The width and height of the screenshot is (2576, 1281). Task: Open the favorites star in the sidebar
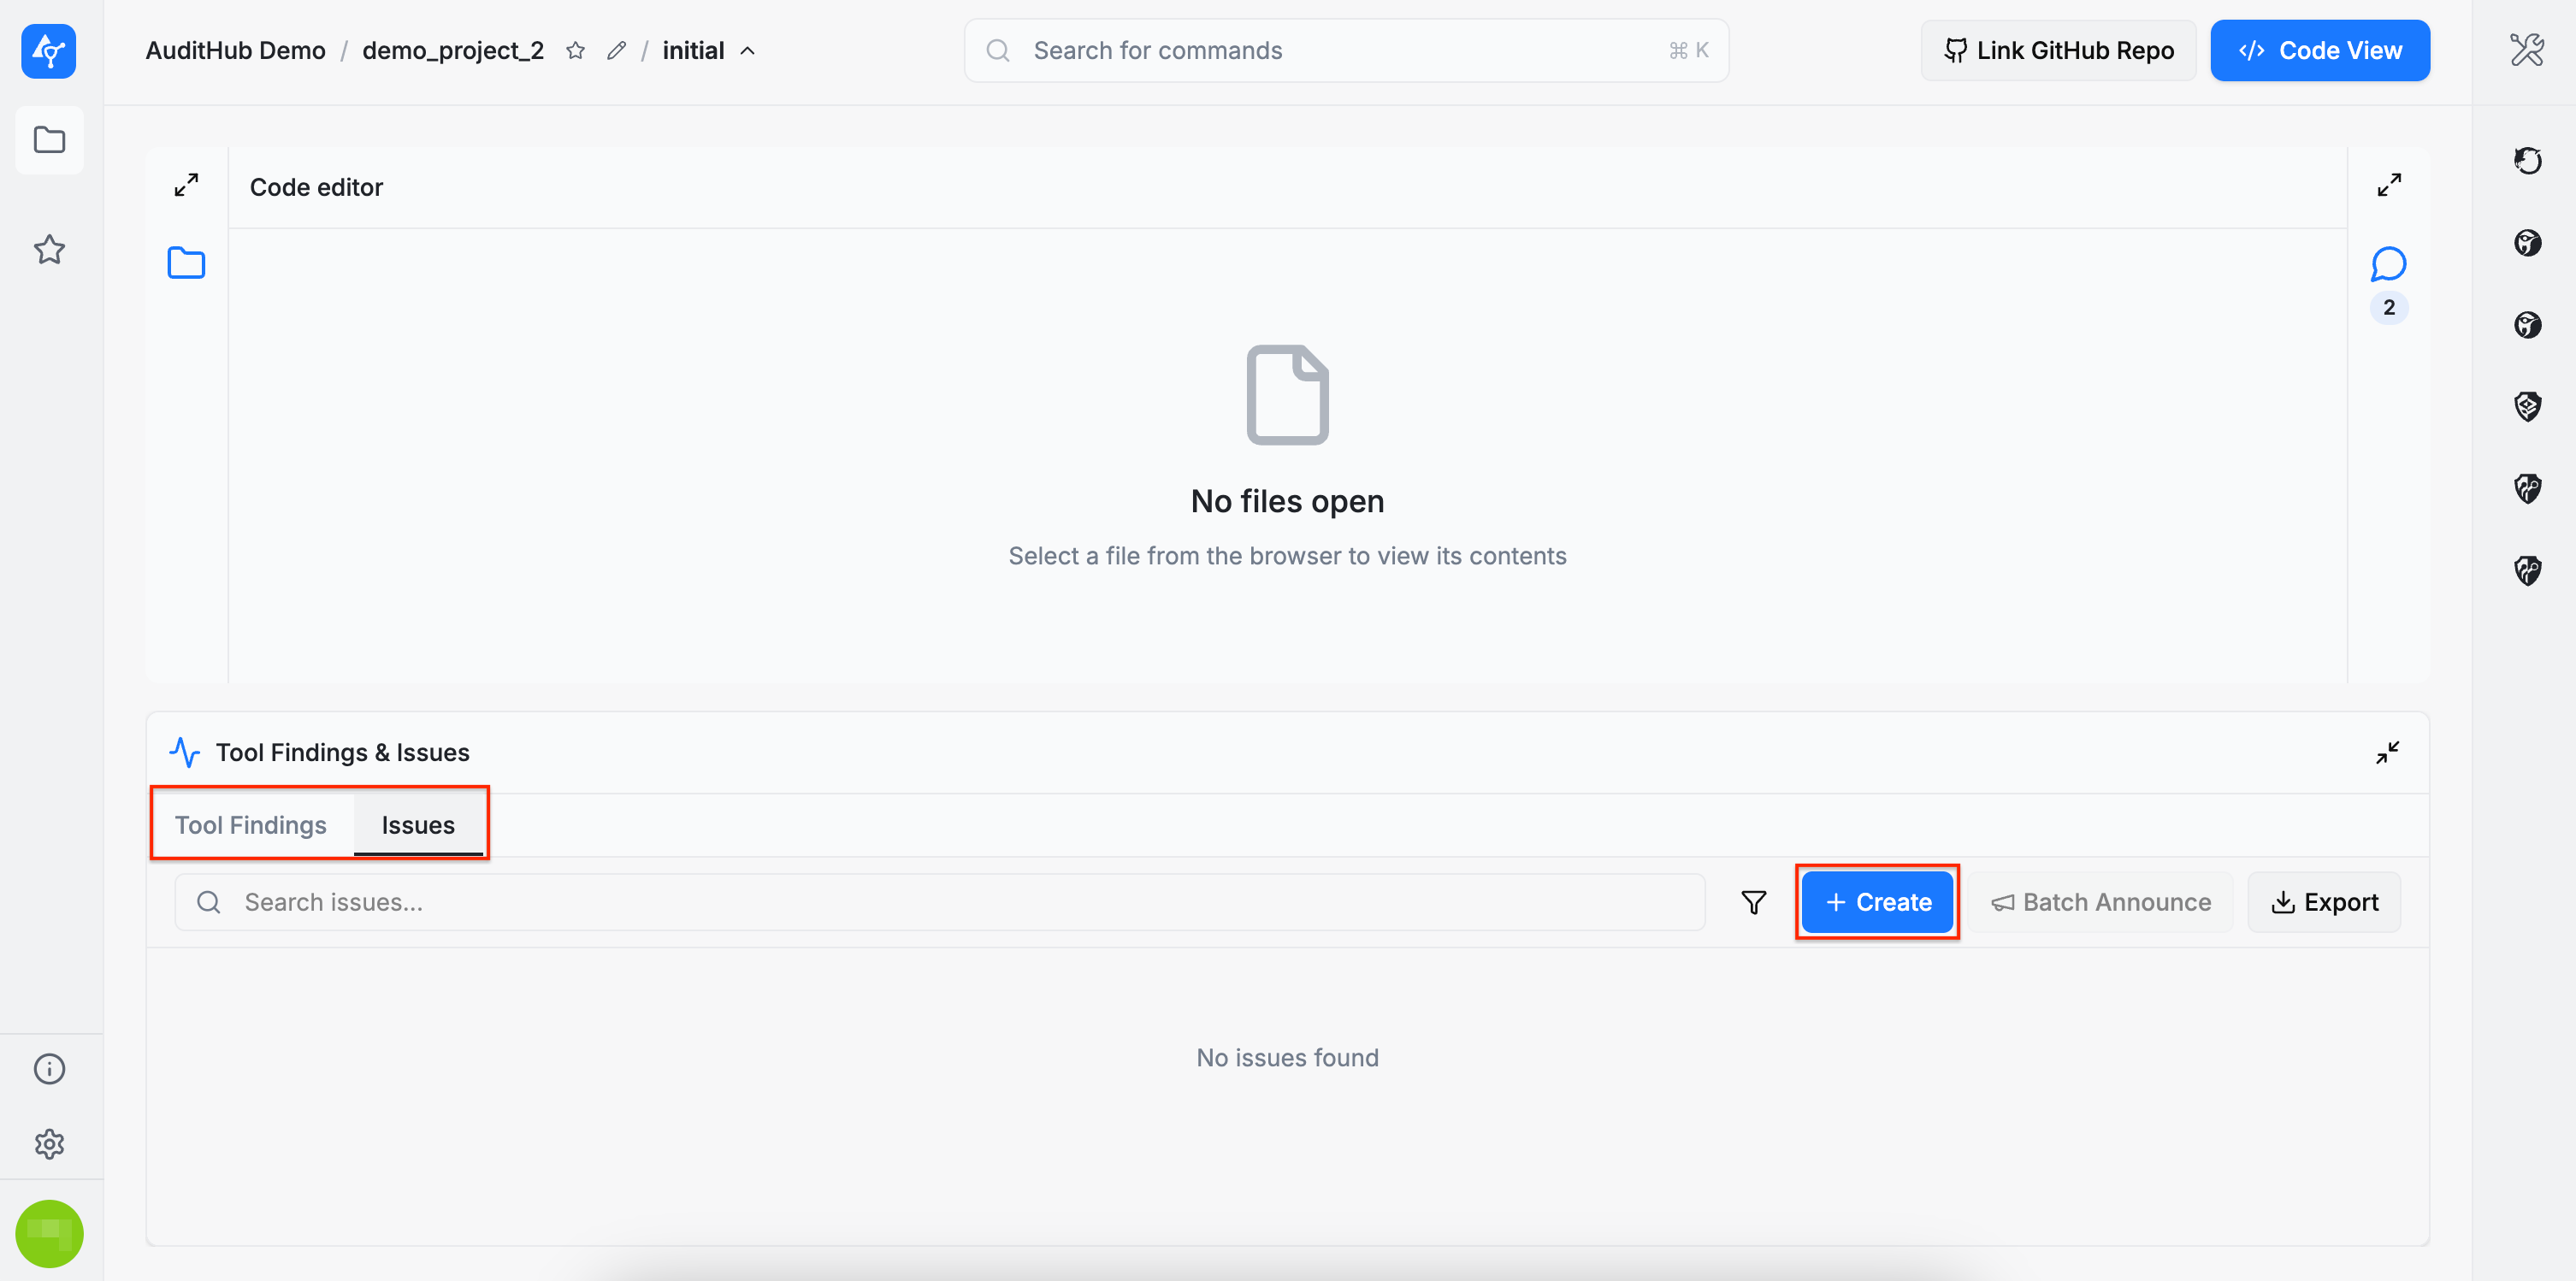tap(49, 249)
